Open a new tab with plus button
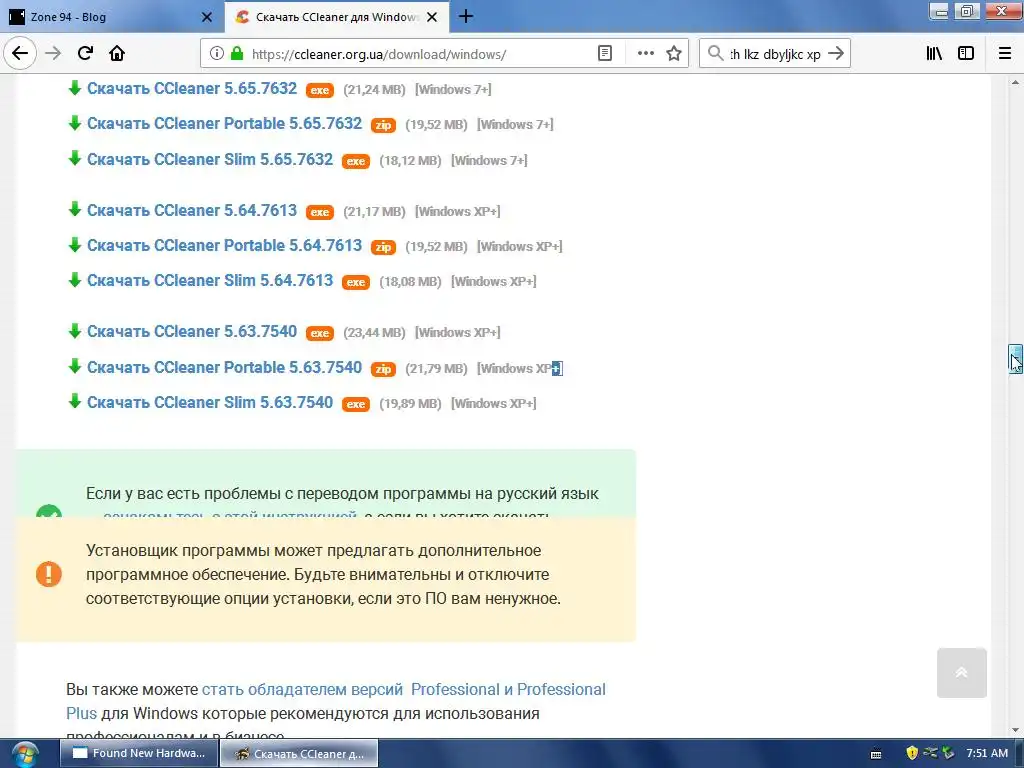Screen dimensions: 1024x768 (x=466, y=16)
